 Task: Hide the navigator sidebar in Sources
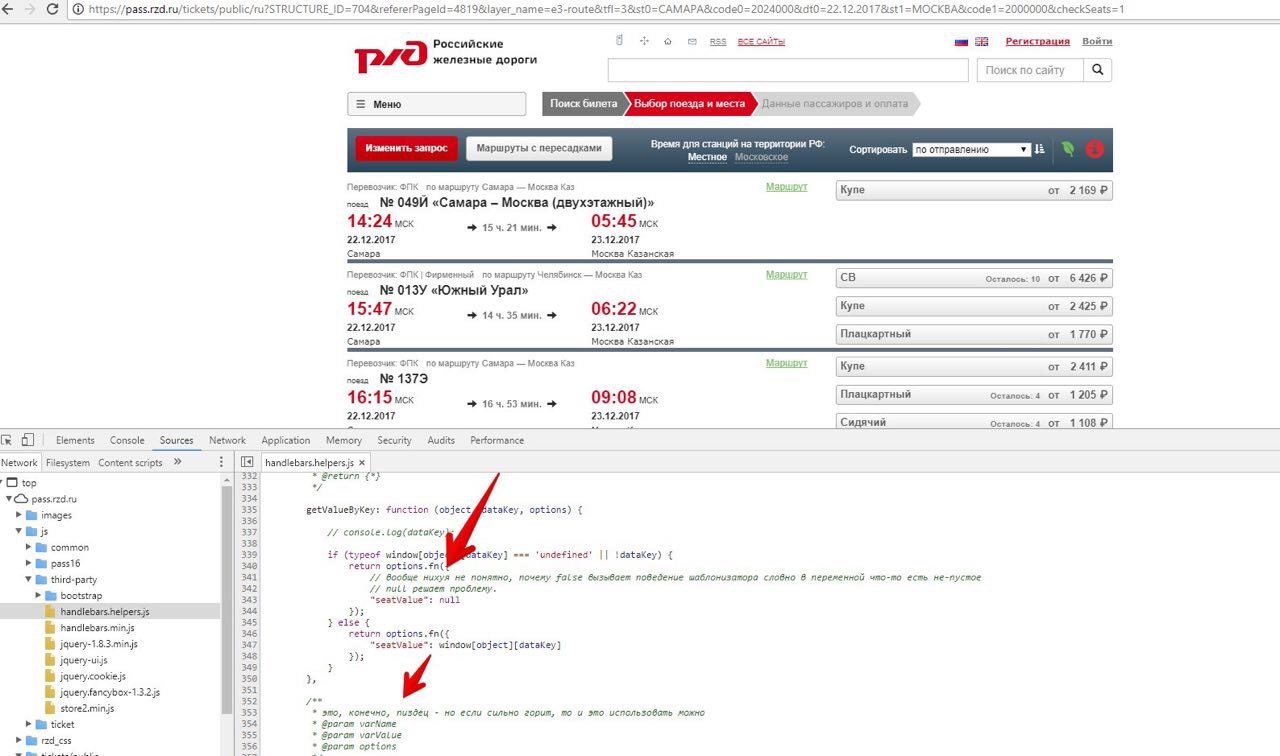coord(247,462)
